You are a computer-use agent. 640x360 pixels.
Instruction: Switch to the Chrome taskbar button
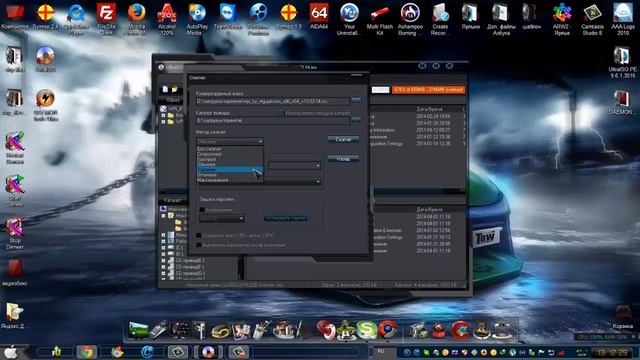click(86, 352)
